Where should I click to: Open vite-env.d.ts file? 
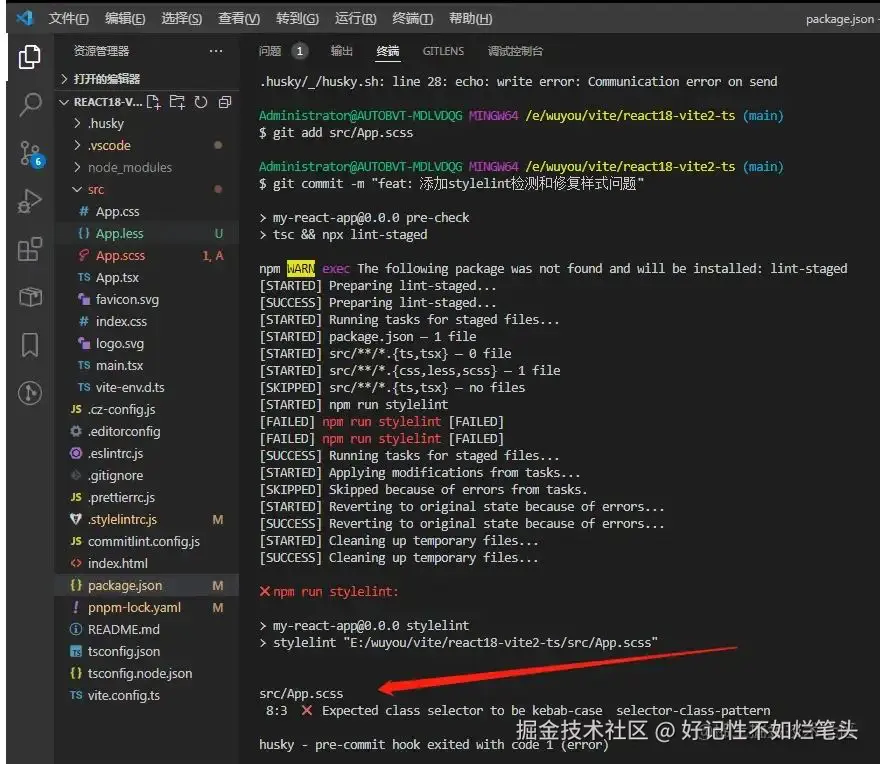click(x=147, y=387)
